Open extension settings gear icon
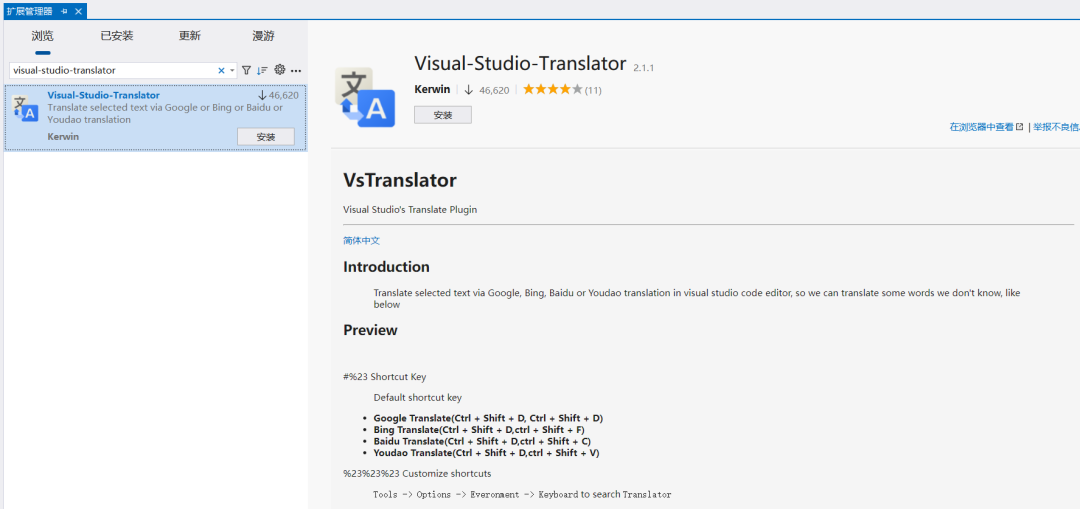 point(280,70)
